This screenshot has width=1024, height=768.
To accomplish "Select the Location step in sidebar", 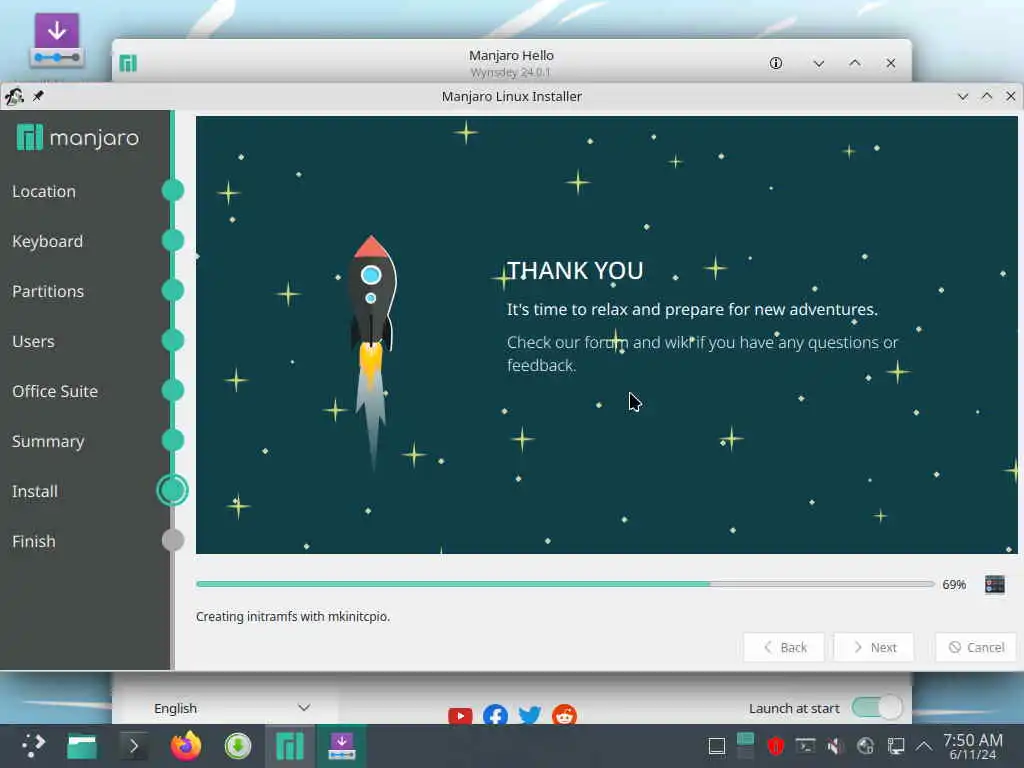I will click(x=44, y=191).
